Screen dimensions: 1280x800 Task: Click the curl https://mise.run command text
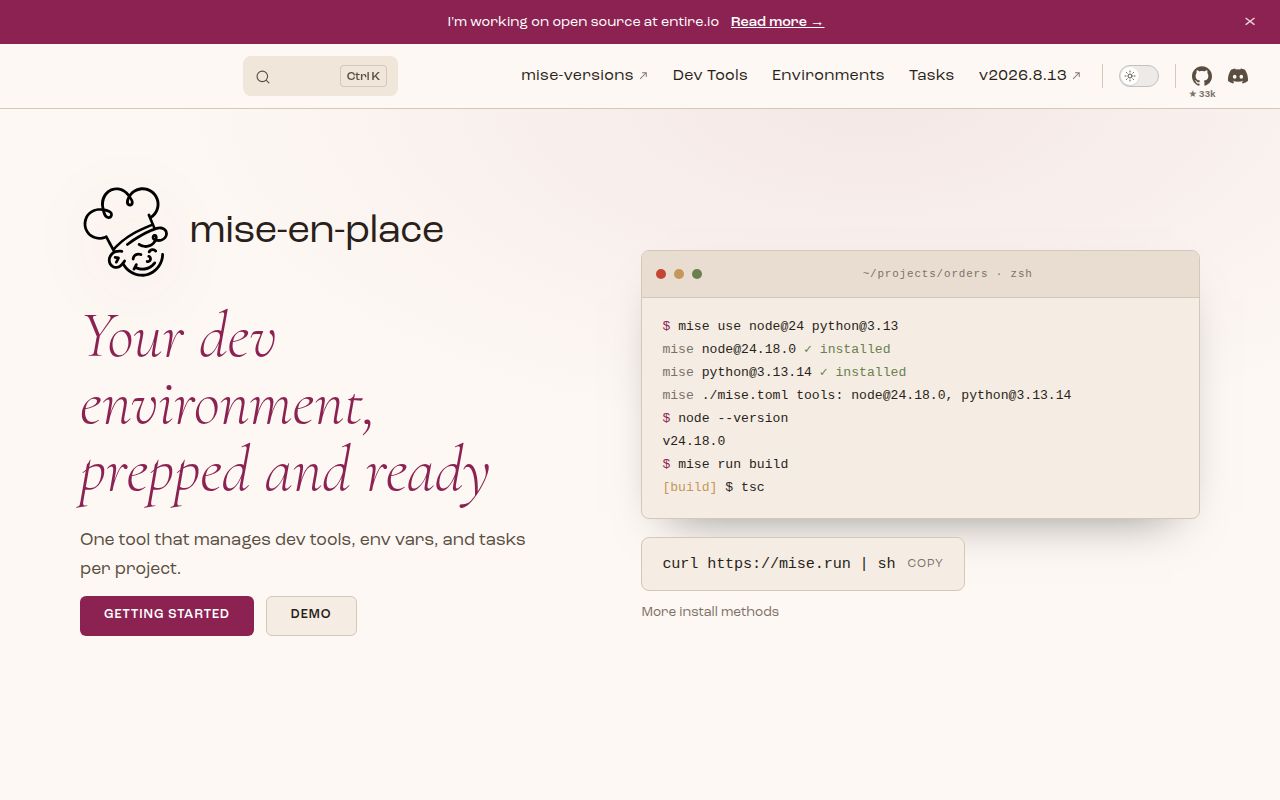[x=779, y=563]
